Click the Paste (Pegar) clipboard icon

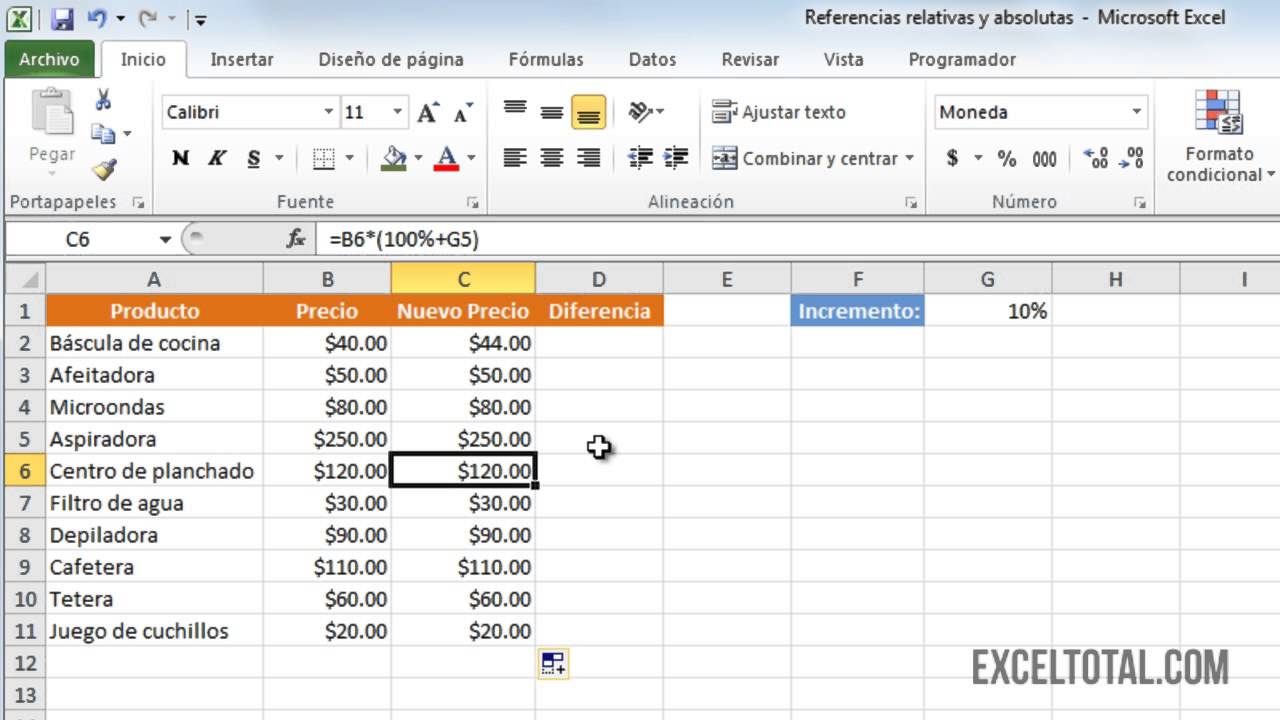click(52, 112)
